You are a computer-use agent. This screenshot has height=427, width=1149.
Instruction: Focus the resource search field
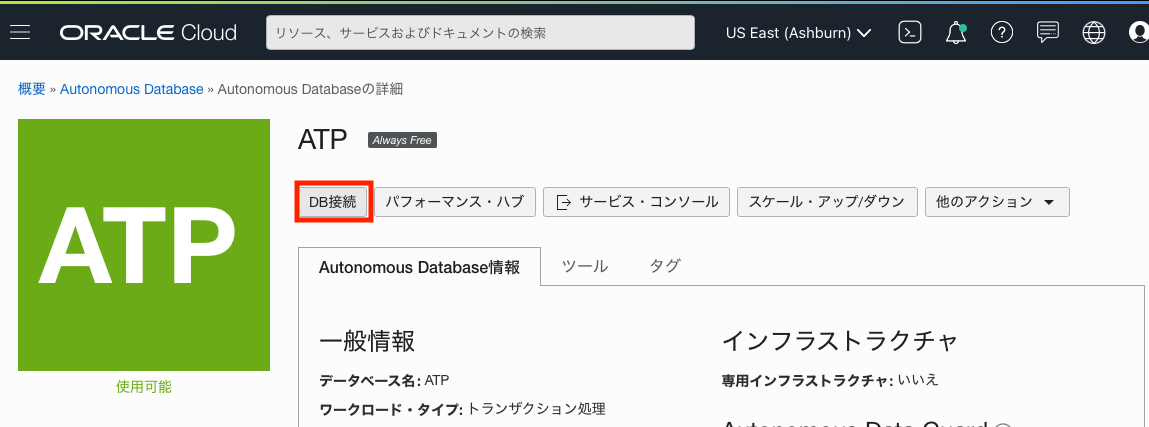pyautogui.click(x=480, y=33)
